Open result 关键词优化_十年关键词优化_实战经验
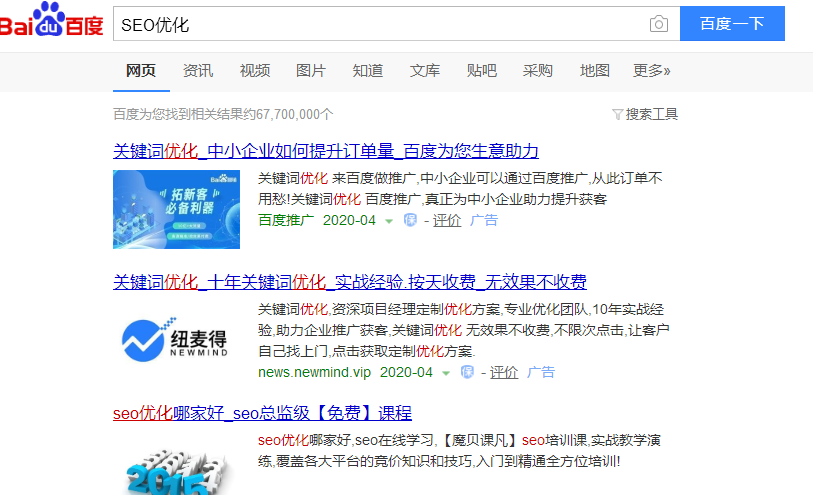 pyautogui.click(x=350, y=282)
